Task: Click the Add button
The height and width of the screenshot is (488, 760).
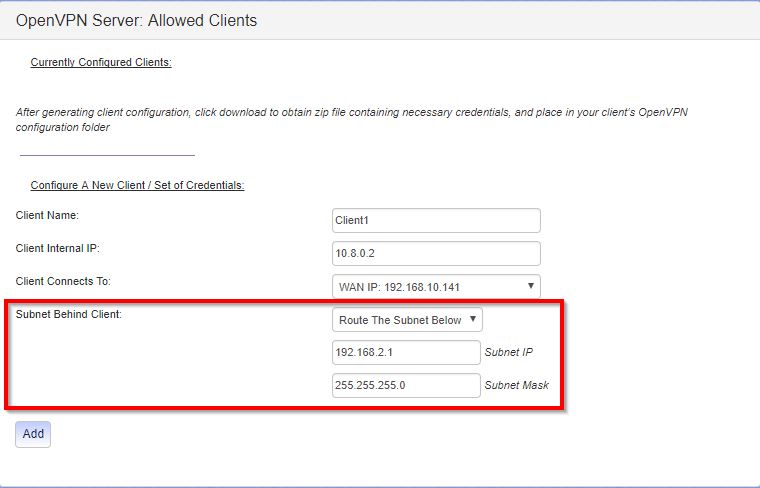Action: point(33,434)
